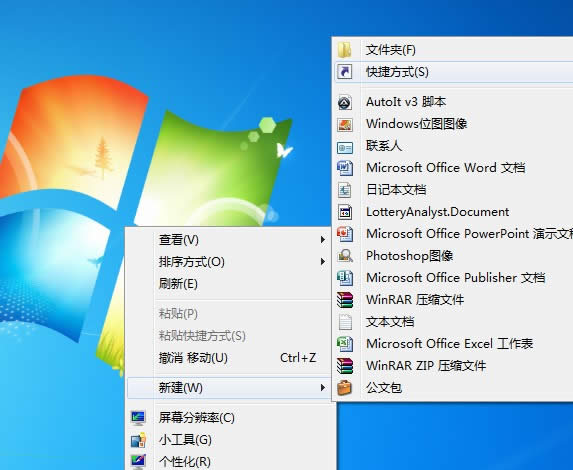Click the icon beside 个性化(R)
This screenshot has width=573, height=470.
tap(138, 462)
